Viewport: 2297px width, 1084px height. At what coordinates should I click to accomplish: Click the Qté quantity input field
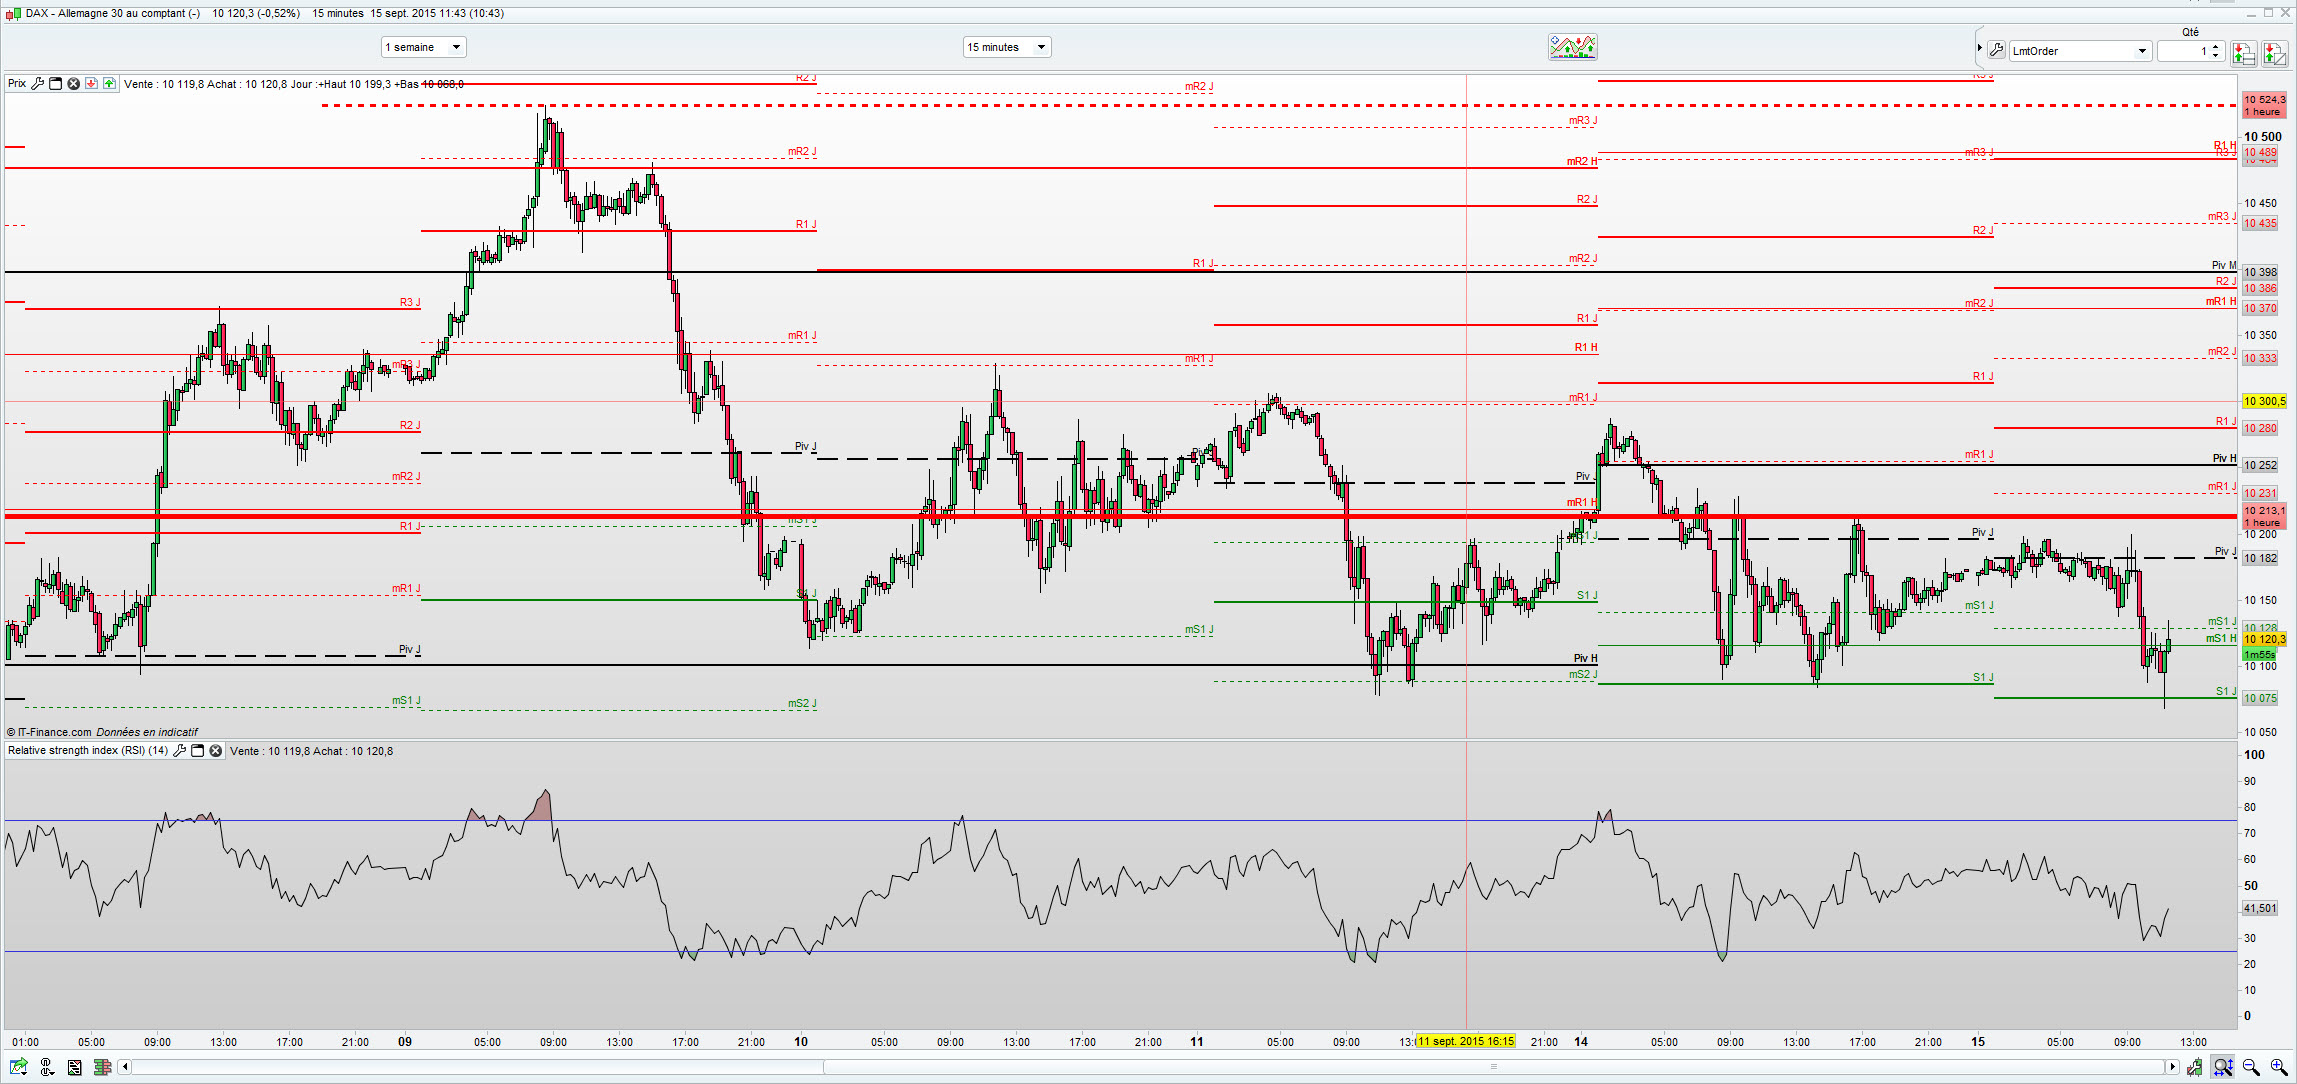2183,51
